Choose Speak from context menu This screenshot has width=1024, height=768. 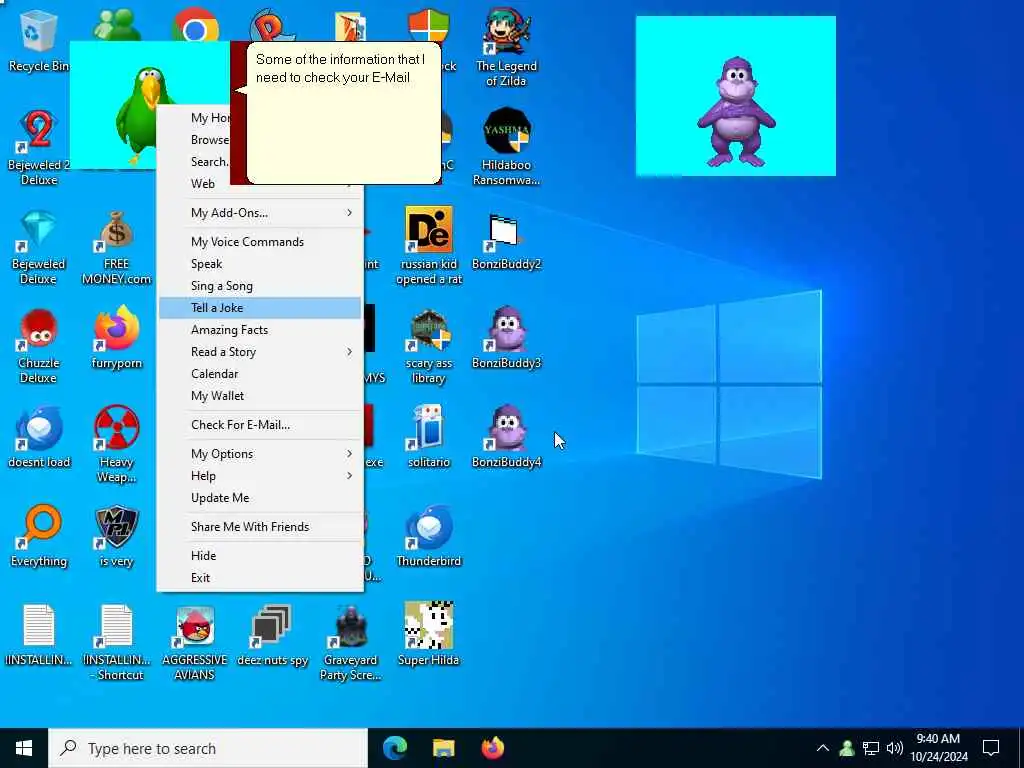(260, 264)
